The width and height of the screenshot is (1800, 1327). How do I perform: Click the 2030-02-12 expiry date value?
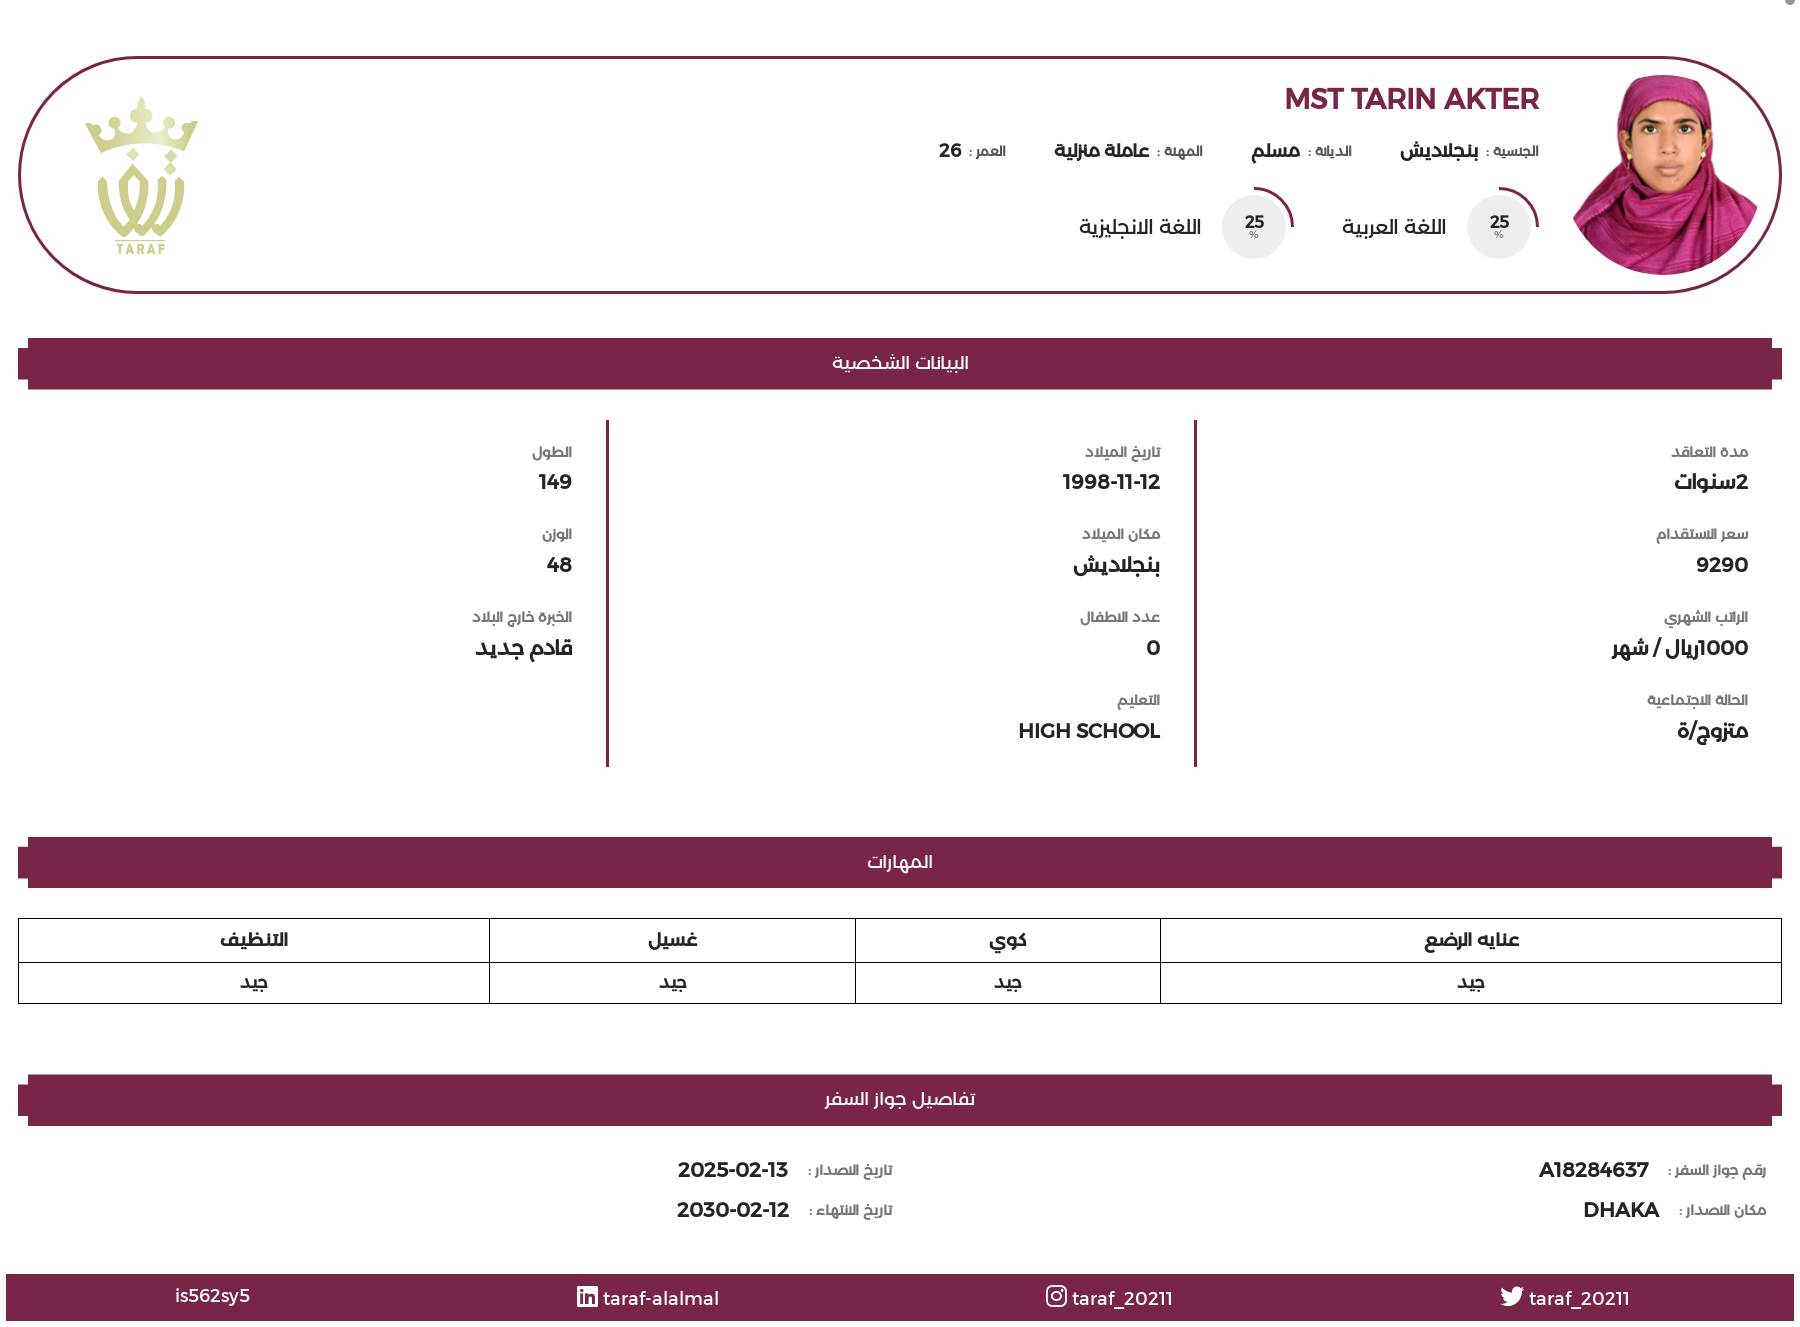[733, 1210]
